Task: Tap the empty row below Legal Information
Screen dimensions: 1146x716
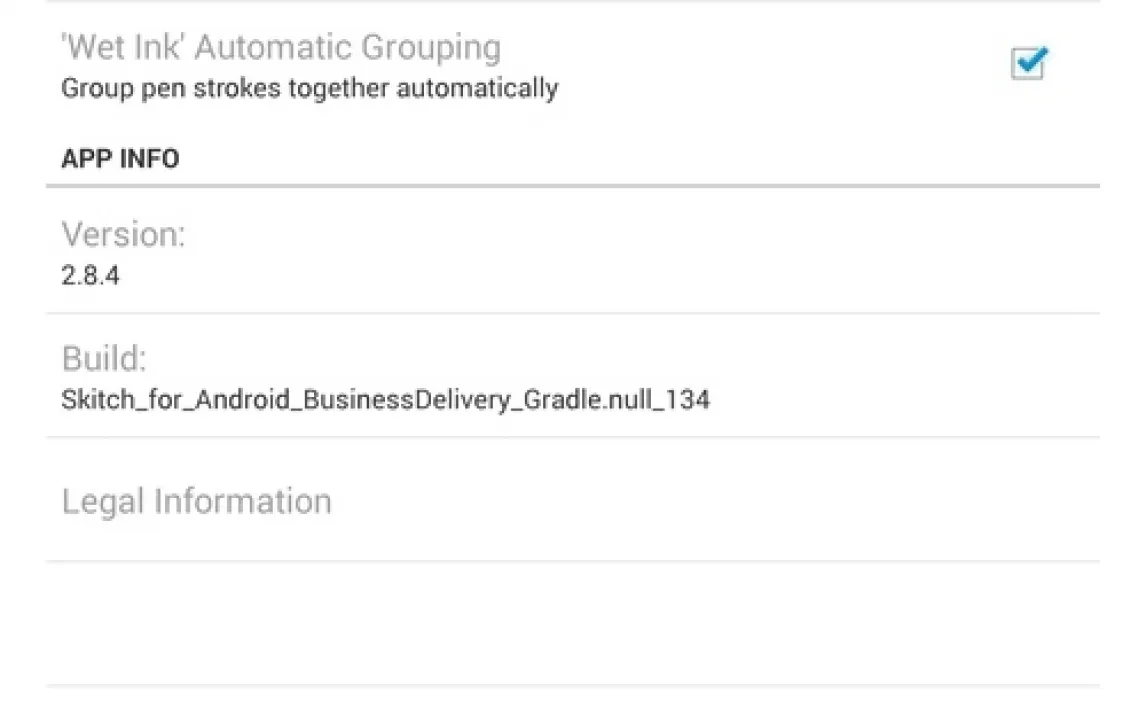Action: [x=572, y=623]
